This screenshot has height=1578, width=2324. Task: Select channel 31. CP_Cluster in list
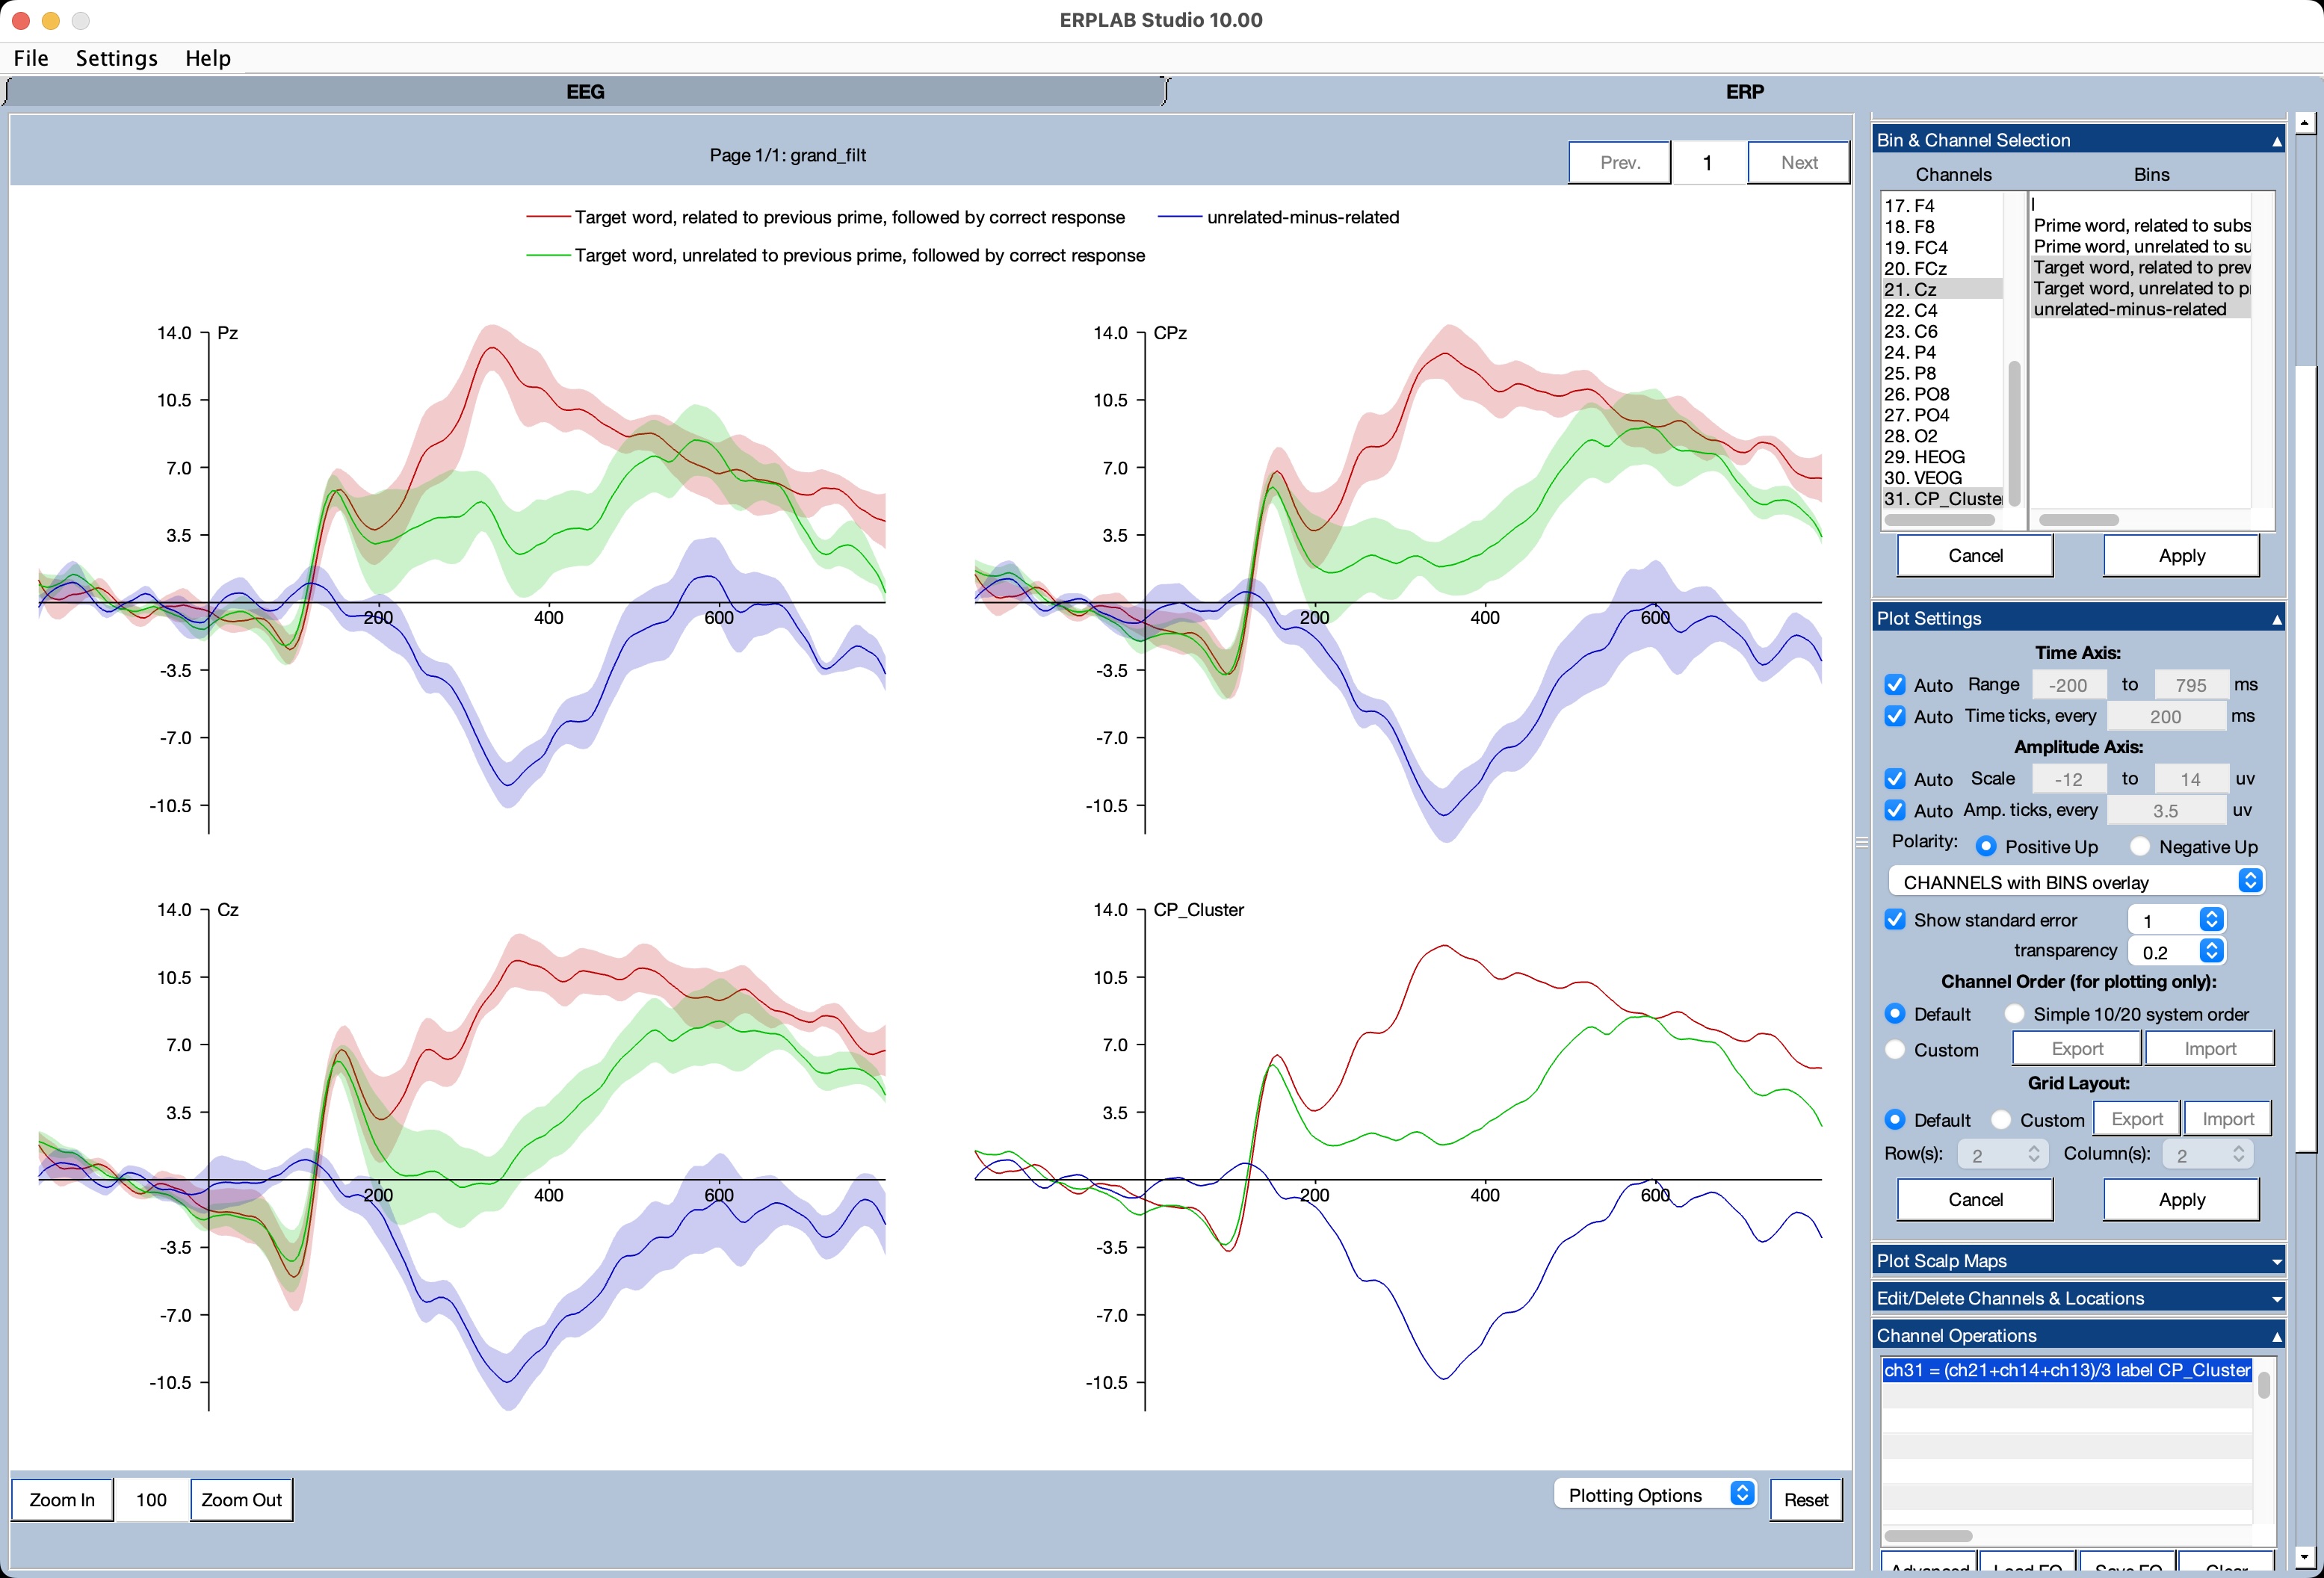click(1942, 499)
